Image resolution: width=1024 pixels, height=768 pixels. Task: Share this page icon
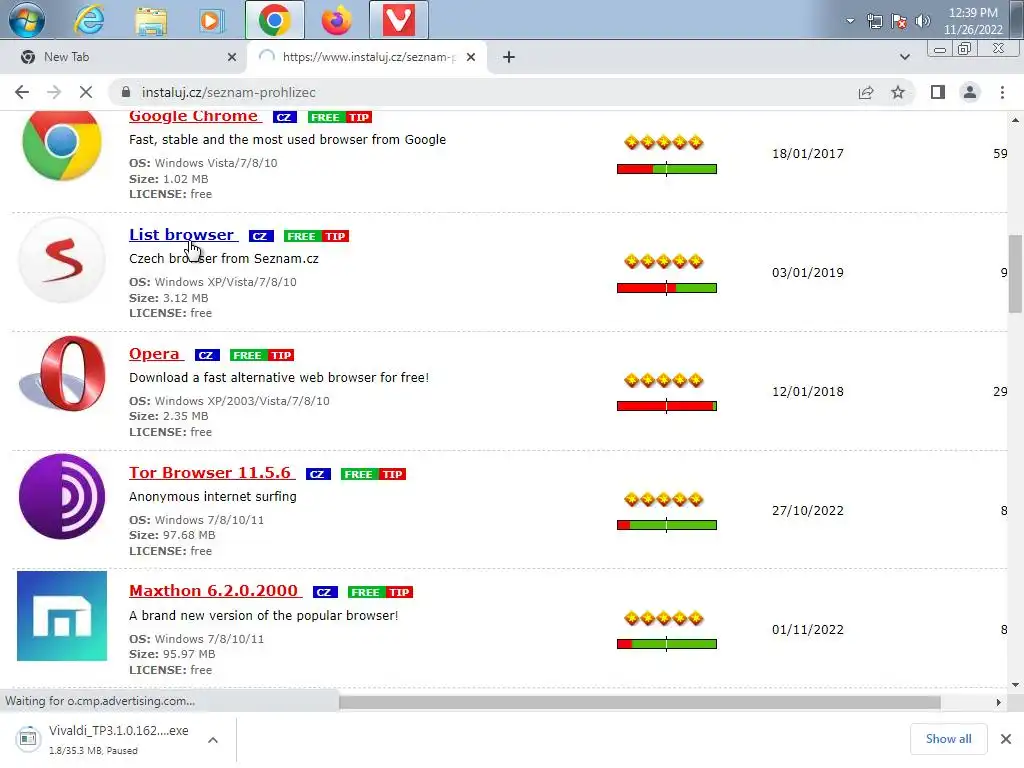[866, 93]
